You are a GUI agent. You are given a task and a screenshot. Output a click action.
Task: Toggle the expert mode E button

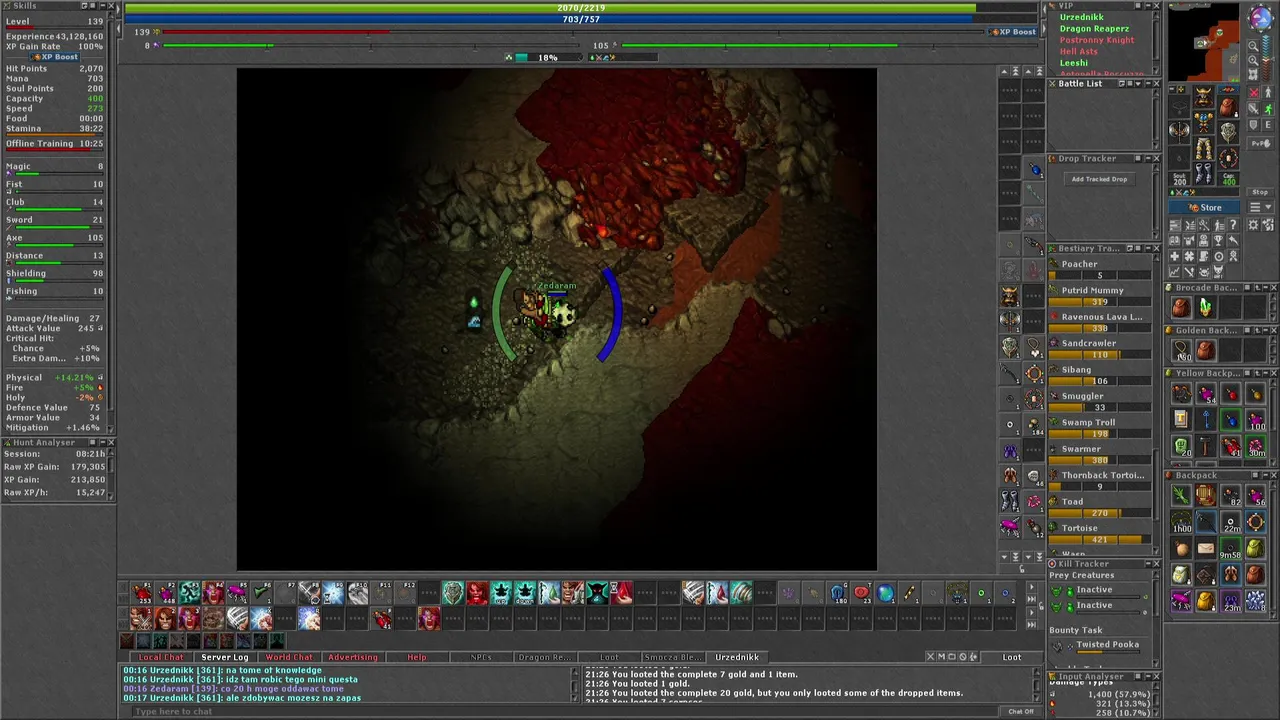[1268, 125]
